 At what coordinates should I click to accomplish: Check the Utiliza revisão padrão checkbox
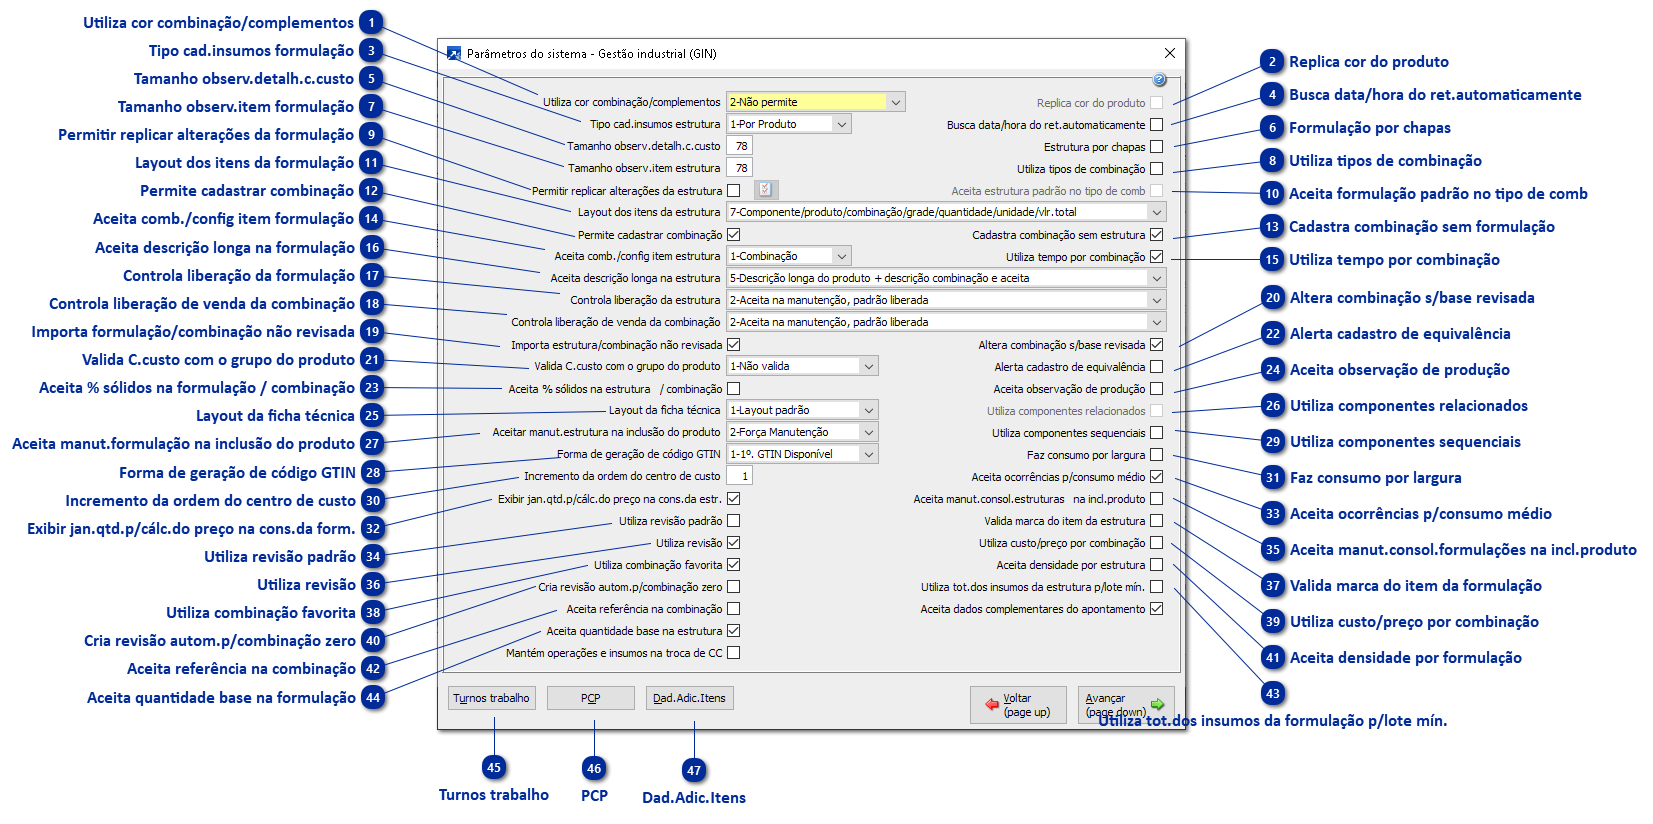(734, 521)
